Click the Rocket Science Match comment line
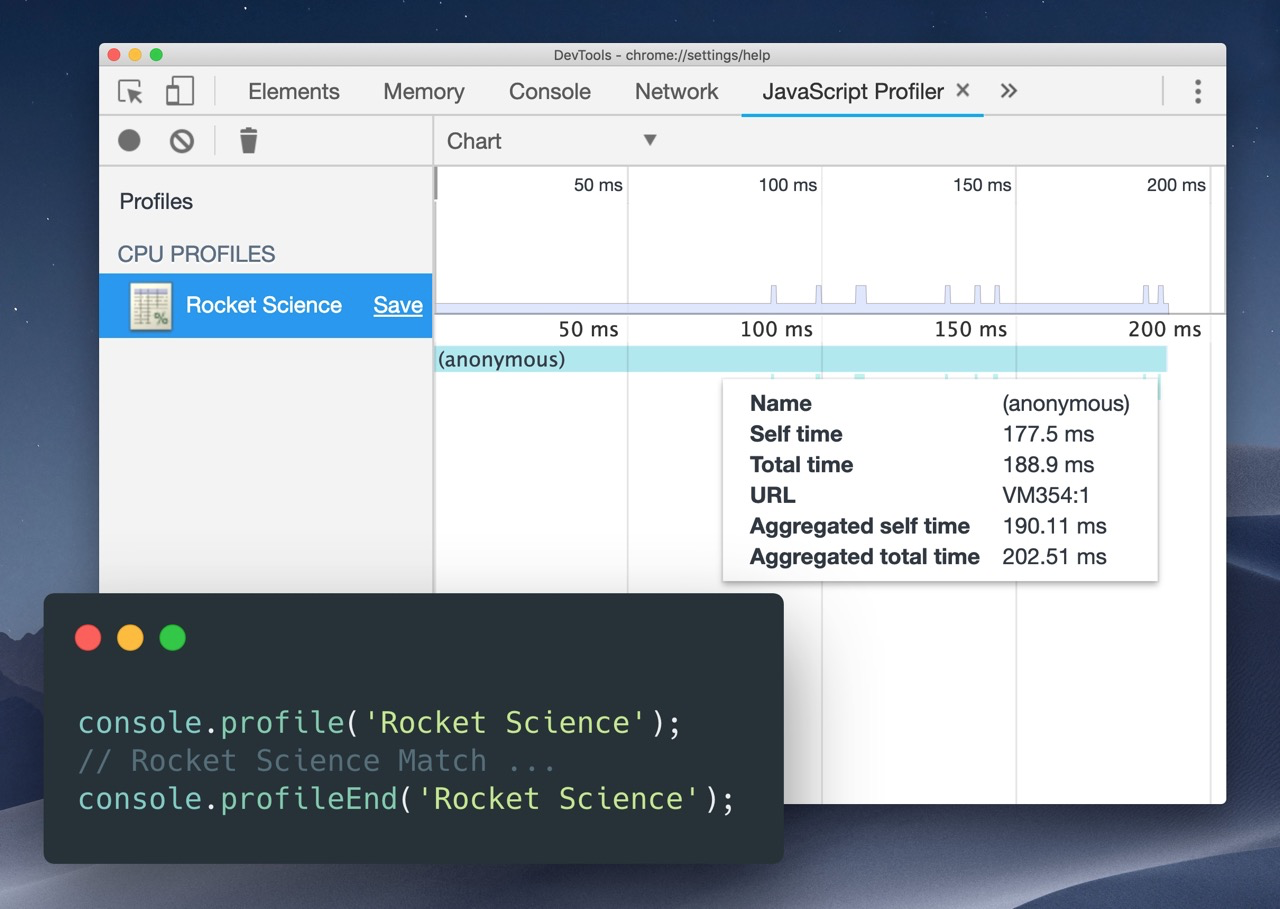Screen dimensions: 1280x909 pos(316,761)
